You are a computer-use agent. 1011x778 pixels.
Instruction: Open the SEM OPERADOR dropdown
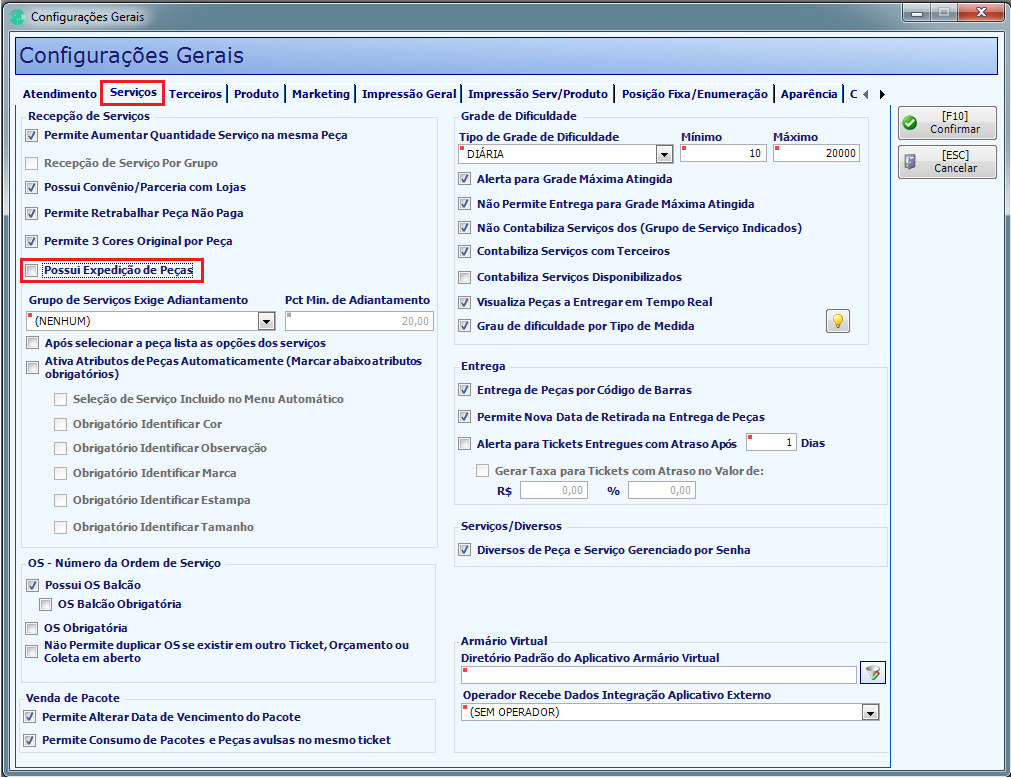870,713
